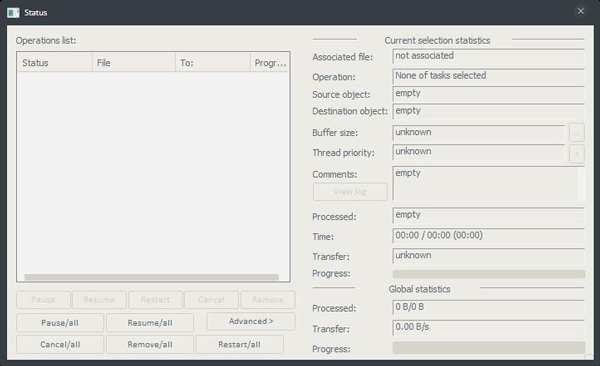Image resolution: width=600 pixels, height=366 pixels.
Task: Click the Thread priority field
Action: click(479, 152)
